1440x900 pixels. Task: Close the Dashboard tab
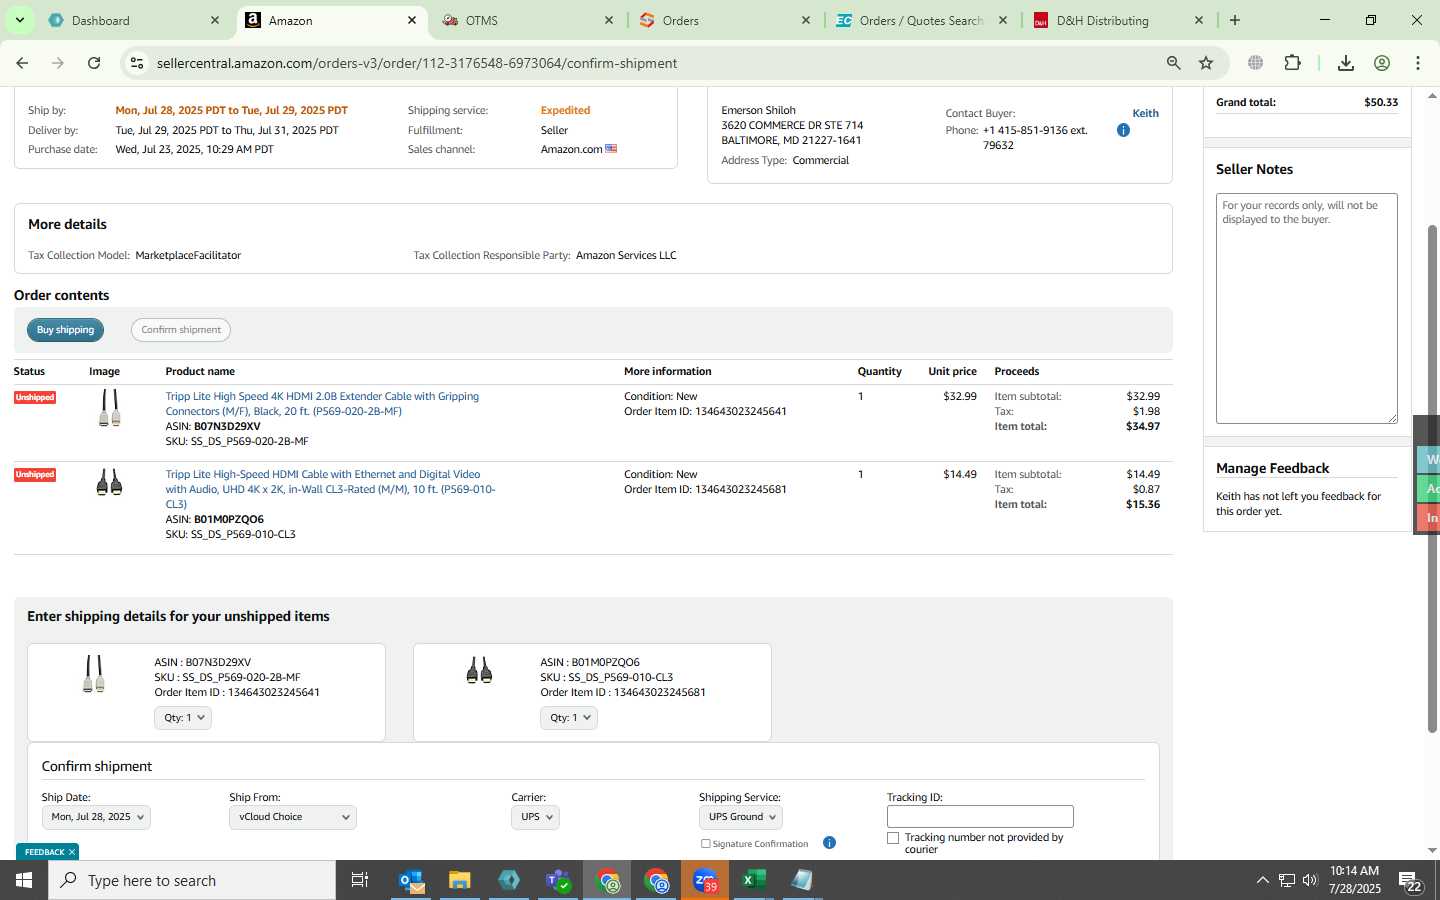pos(215,20)
